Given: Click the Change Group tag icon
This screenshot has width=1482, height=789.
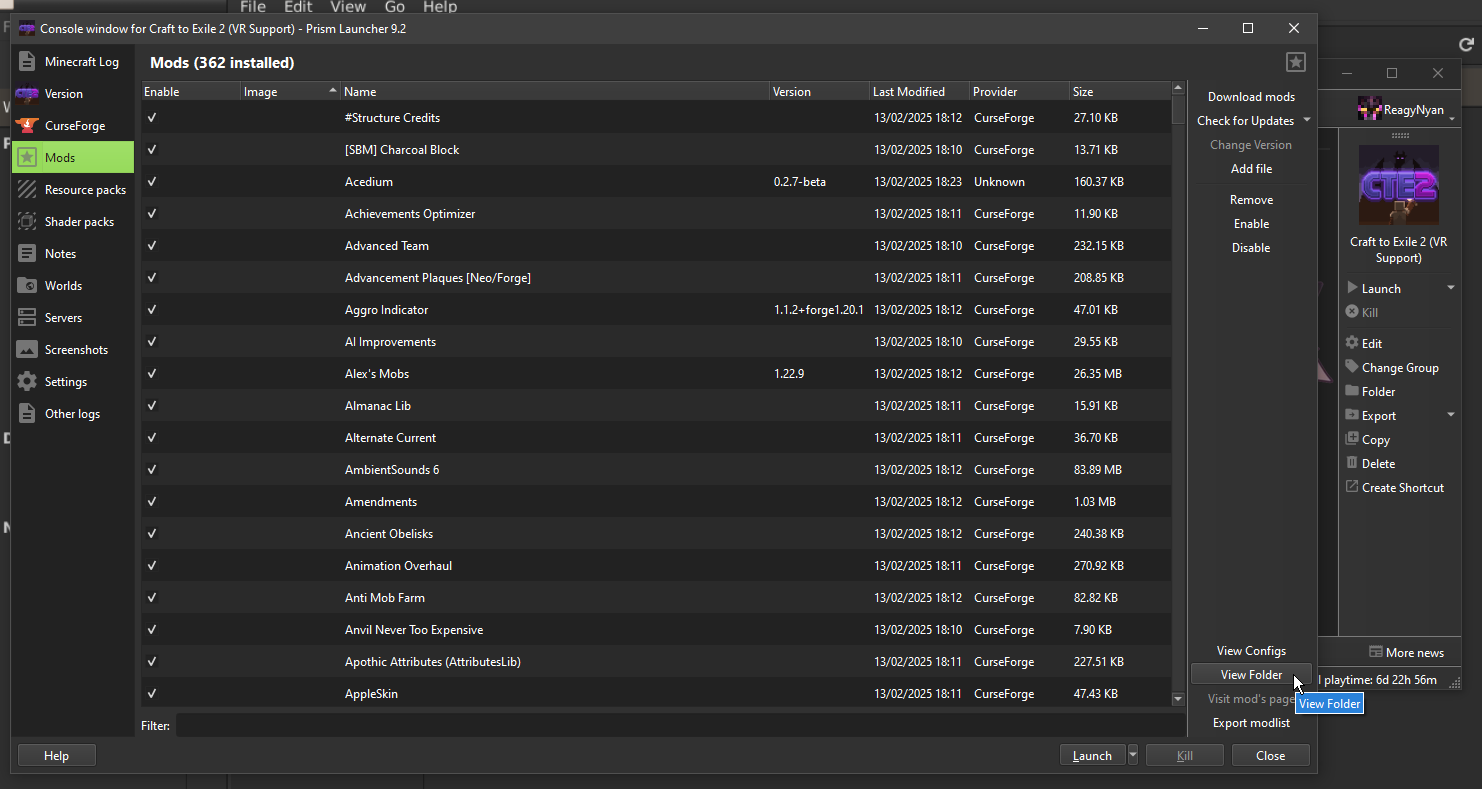Looking at the screenshot, I should [1352, 367].
